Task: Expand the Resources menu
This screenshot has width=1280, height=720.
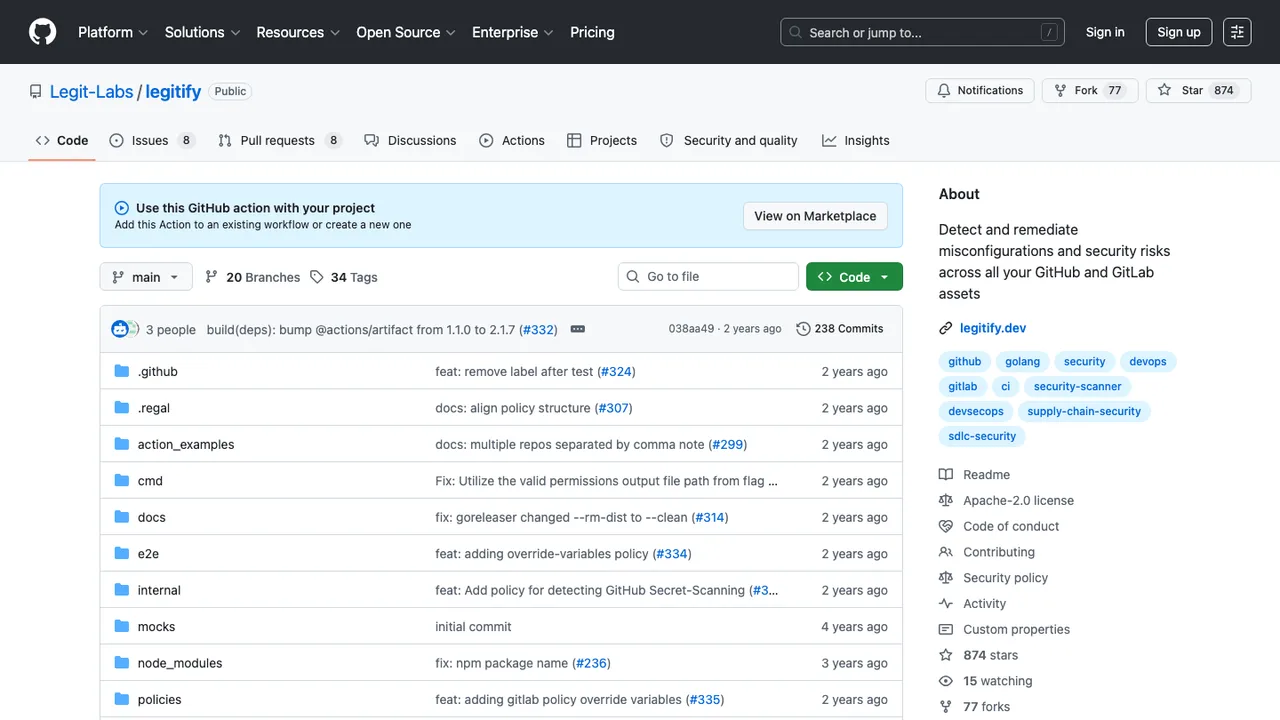Action: (298, 32)
